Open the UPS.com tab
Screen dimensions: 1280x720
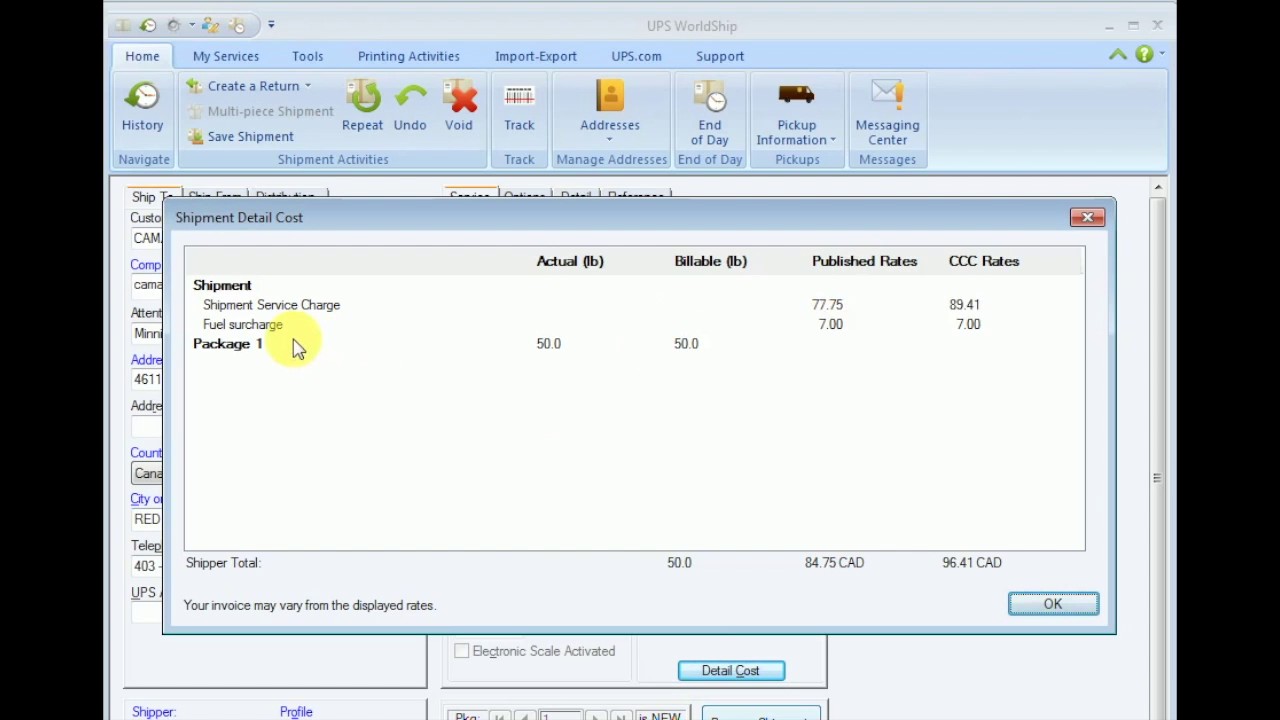pos(637,56)
